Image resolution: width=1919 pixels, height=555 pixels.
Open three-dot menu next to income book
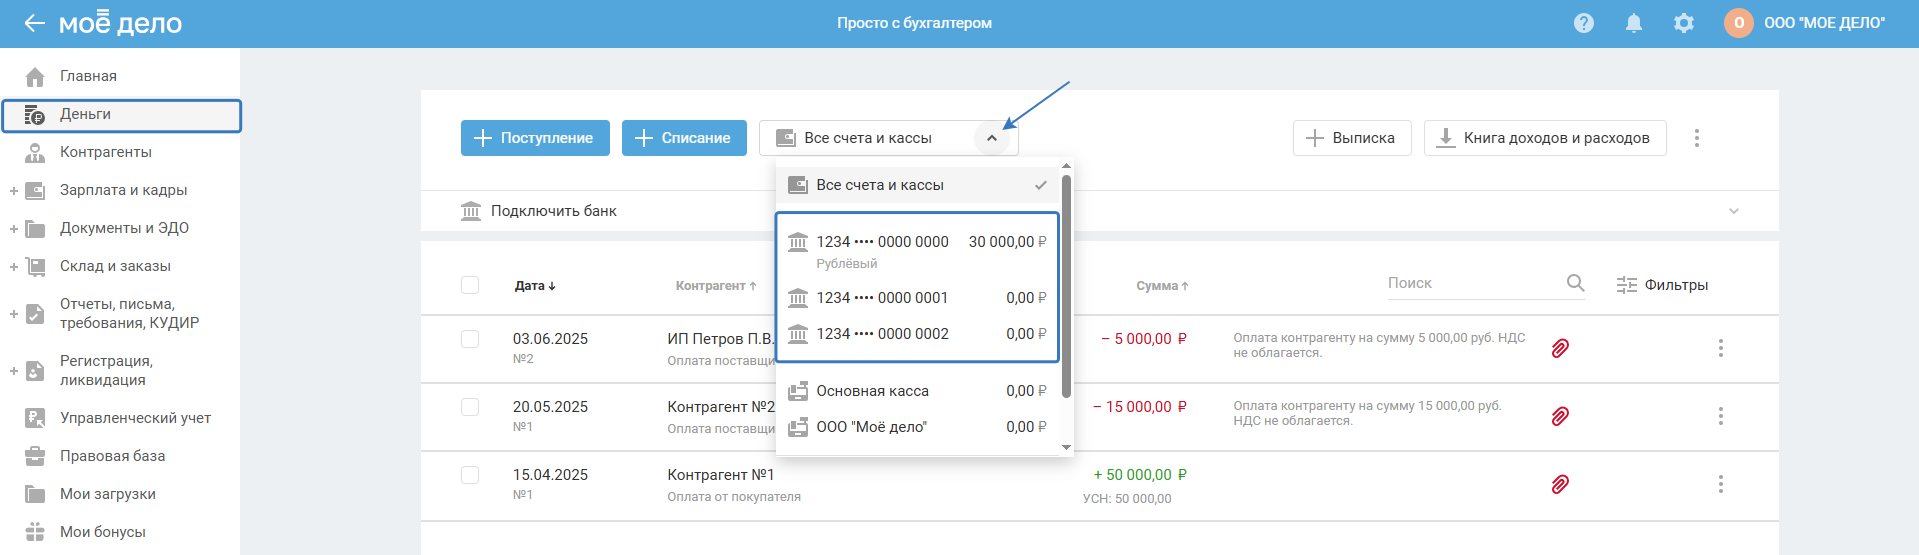1697,138
